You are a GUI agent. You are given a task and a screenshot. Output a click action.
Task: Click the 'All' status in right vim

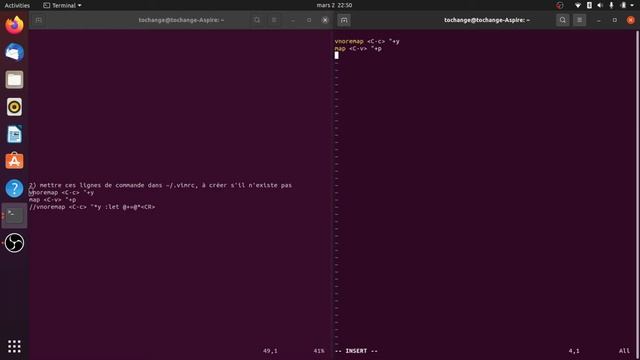click(x=624, y=351)
